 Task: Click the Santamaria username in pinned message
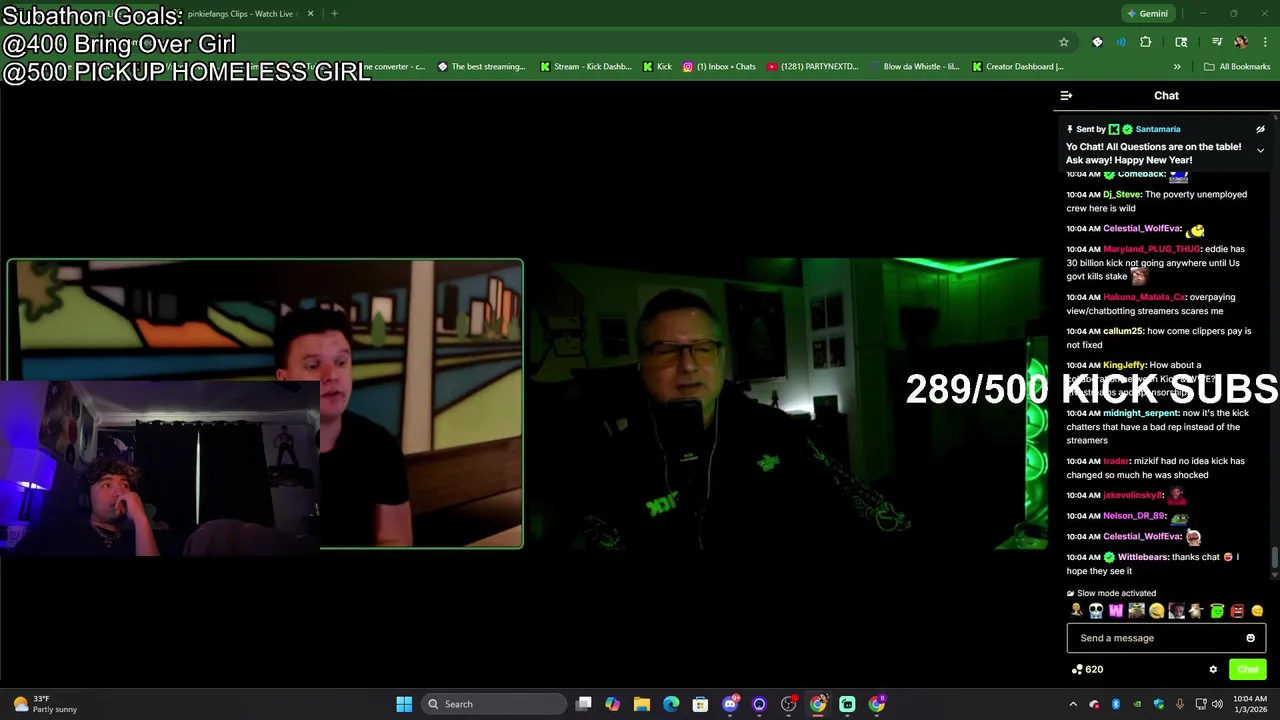1158,129
